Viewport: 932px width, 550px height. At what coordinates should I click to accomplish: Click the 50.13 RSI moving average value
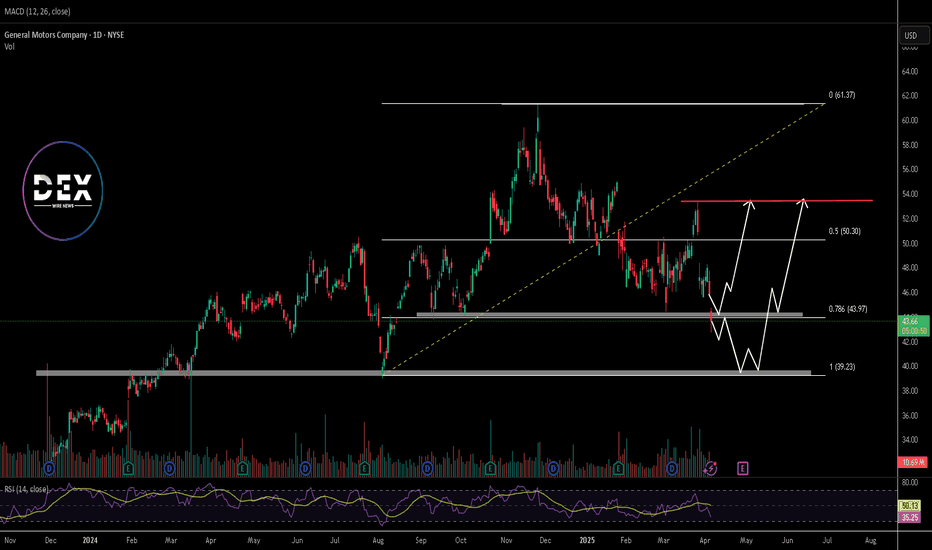(x=910, y=505)
